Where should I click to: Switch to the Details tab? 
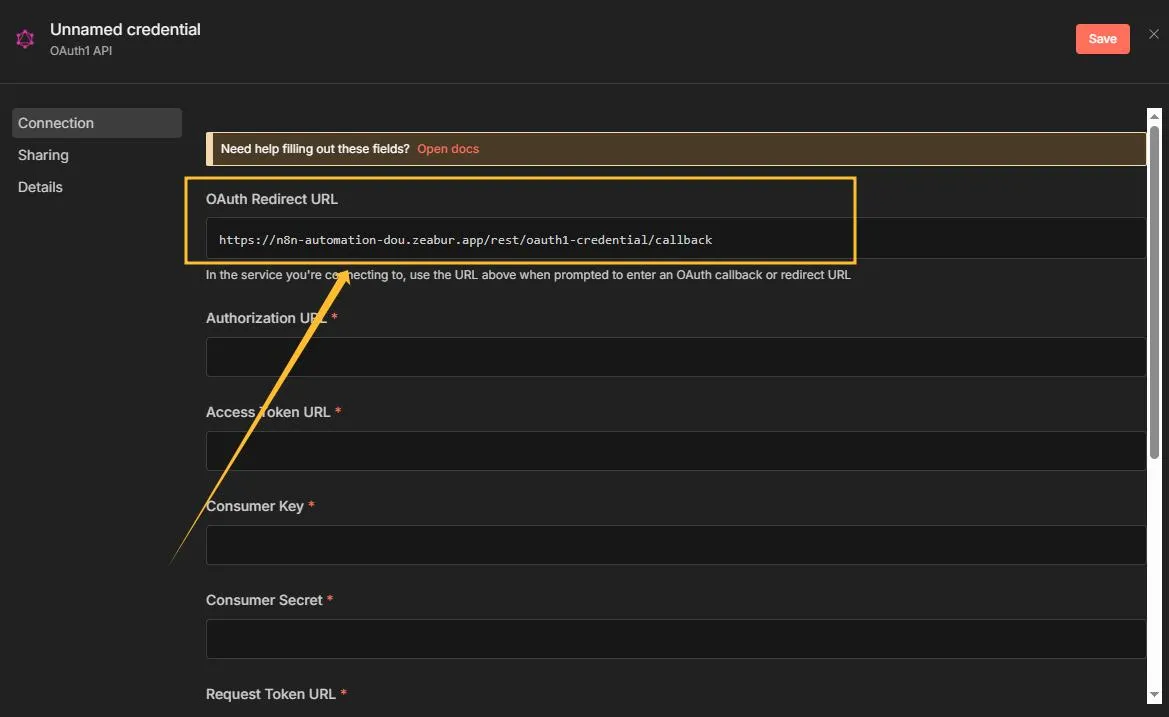click(x=40, y=186)
